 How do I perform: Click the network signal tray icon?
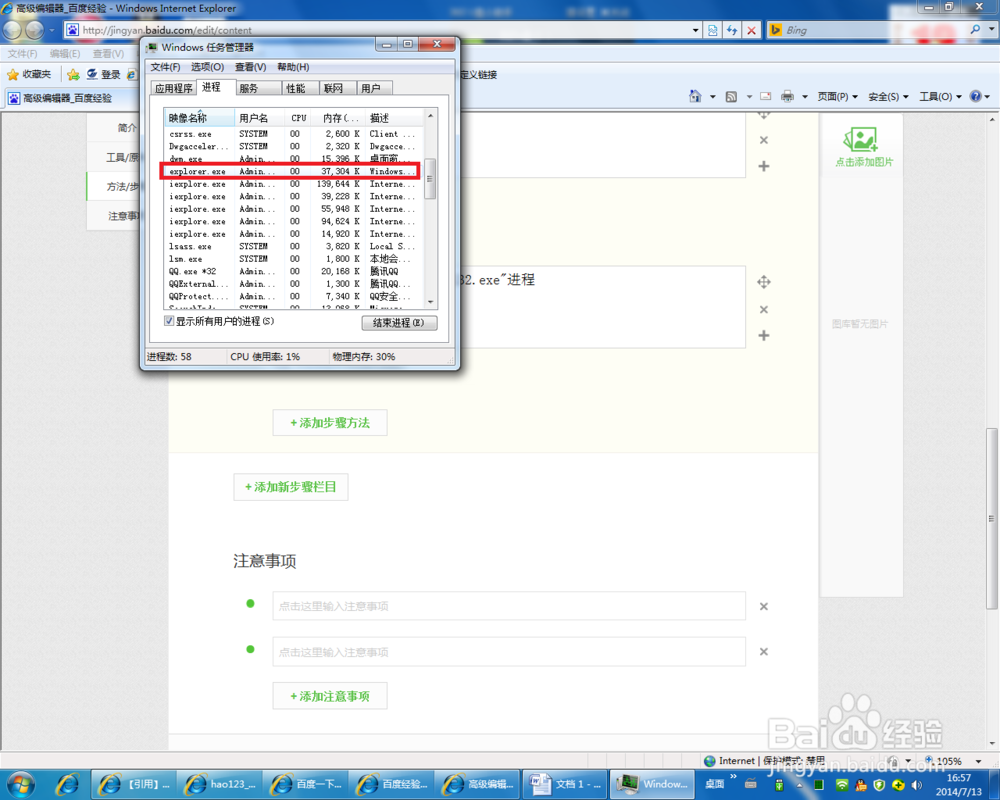click(x=842, y=785)
